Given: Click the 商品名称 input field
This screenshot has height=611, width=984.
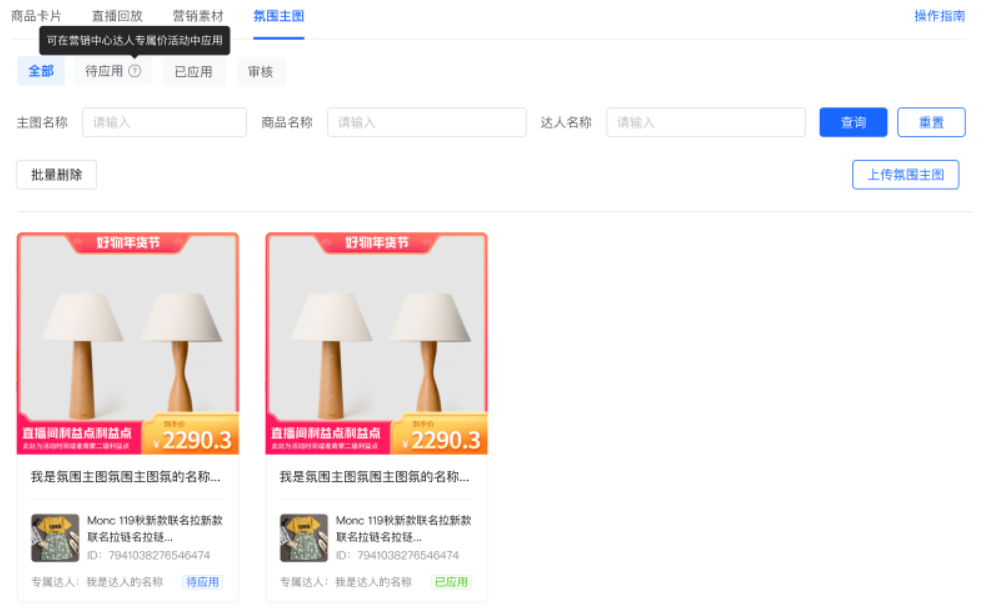Looking at the screenshot, I should pos(426,122).
